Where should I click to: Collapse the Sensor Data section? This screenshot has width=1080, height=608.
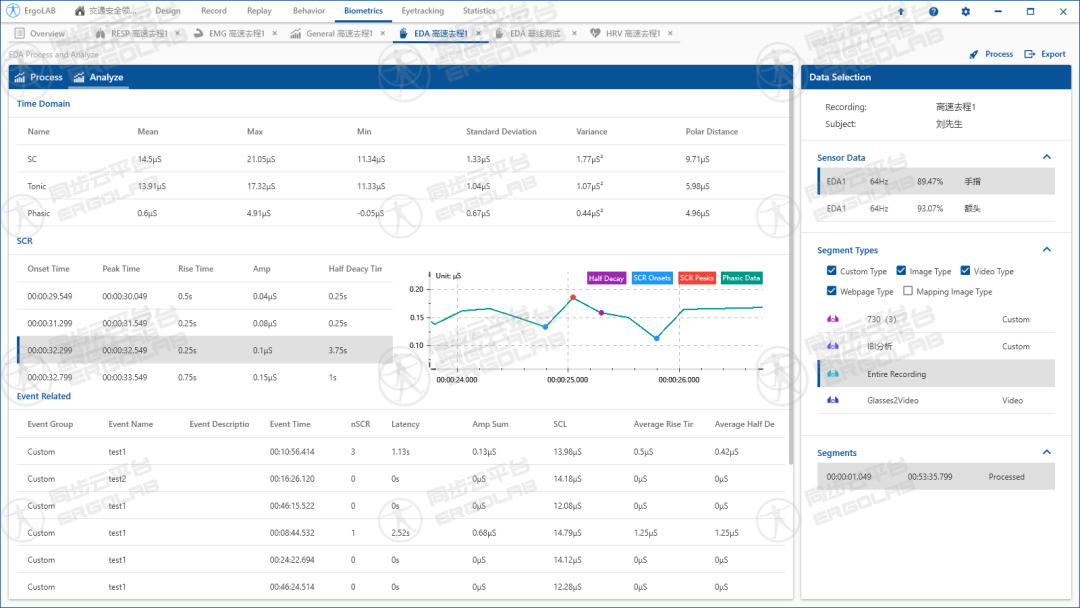pos(1047,157)
